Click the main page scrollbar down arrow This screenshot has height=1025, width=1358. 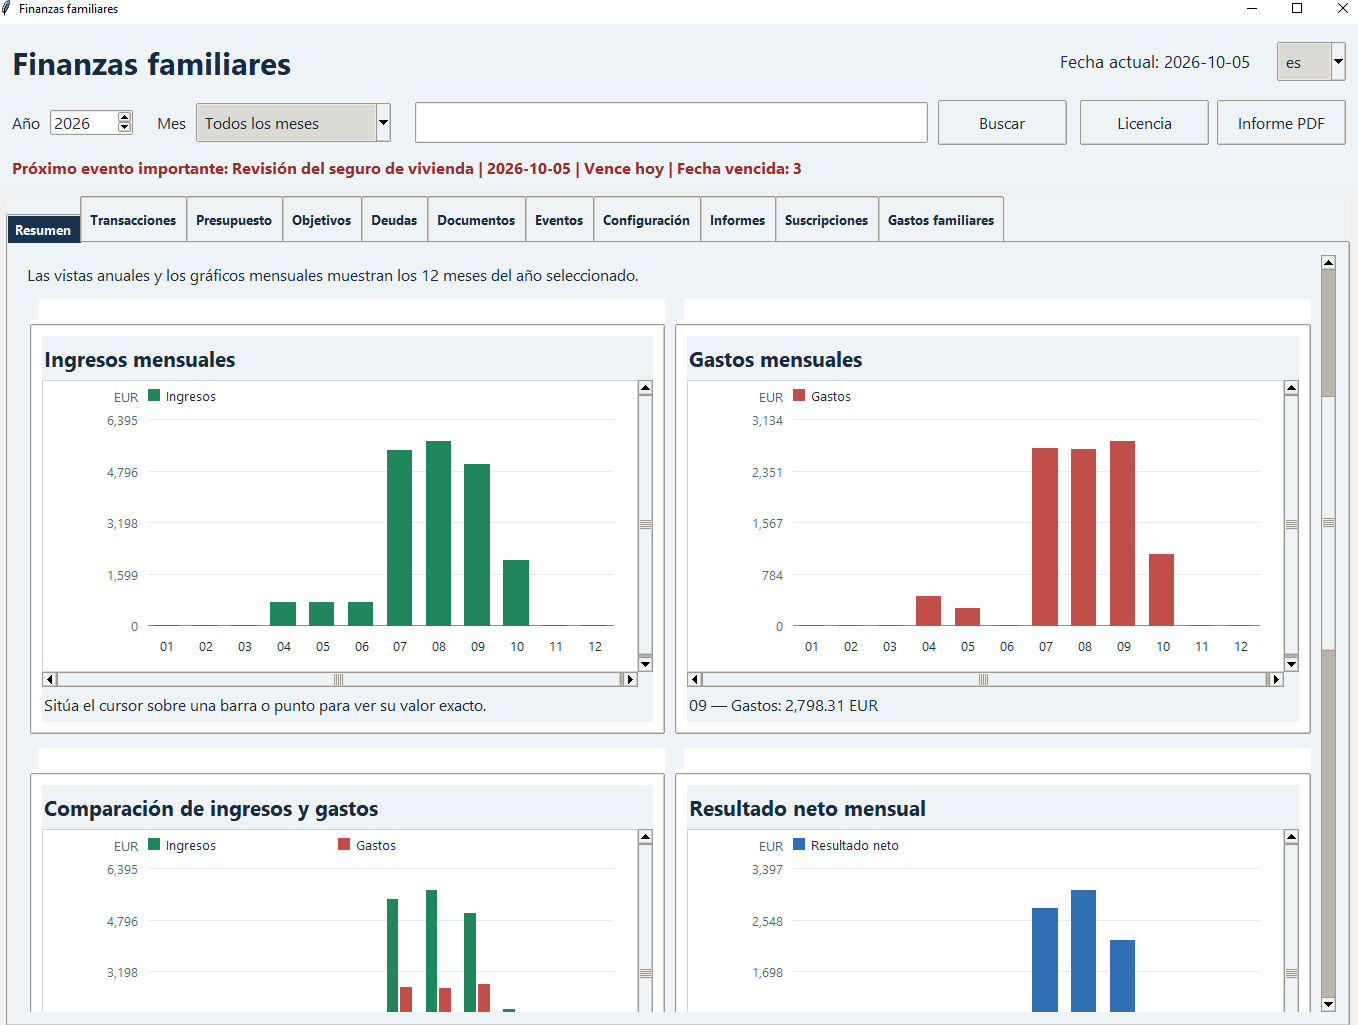coord(1328,1004)
